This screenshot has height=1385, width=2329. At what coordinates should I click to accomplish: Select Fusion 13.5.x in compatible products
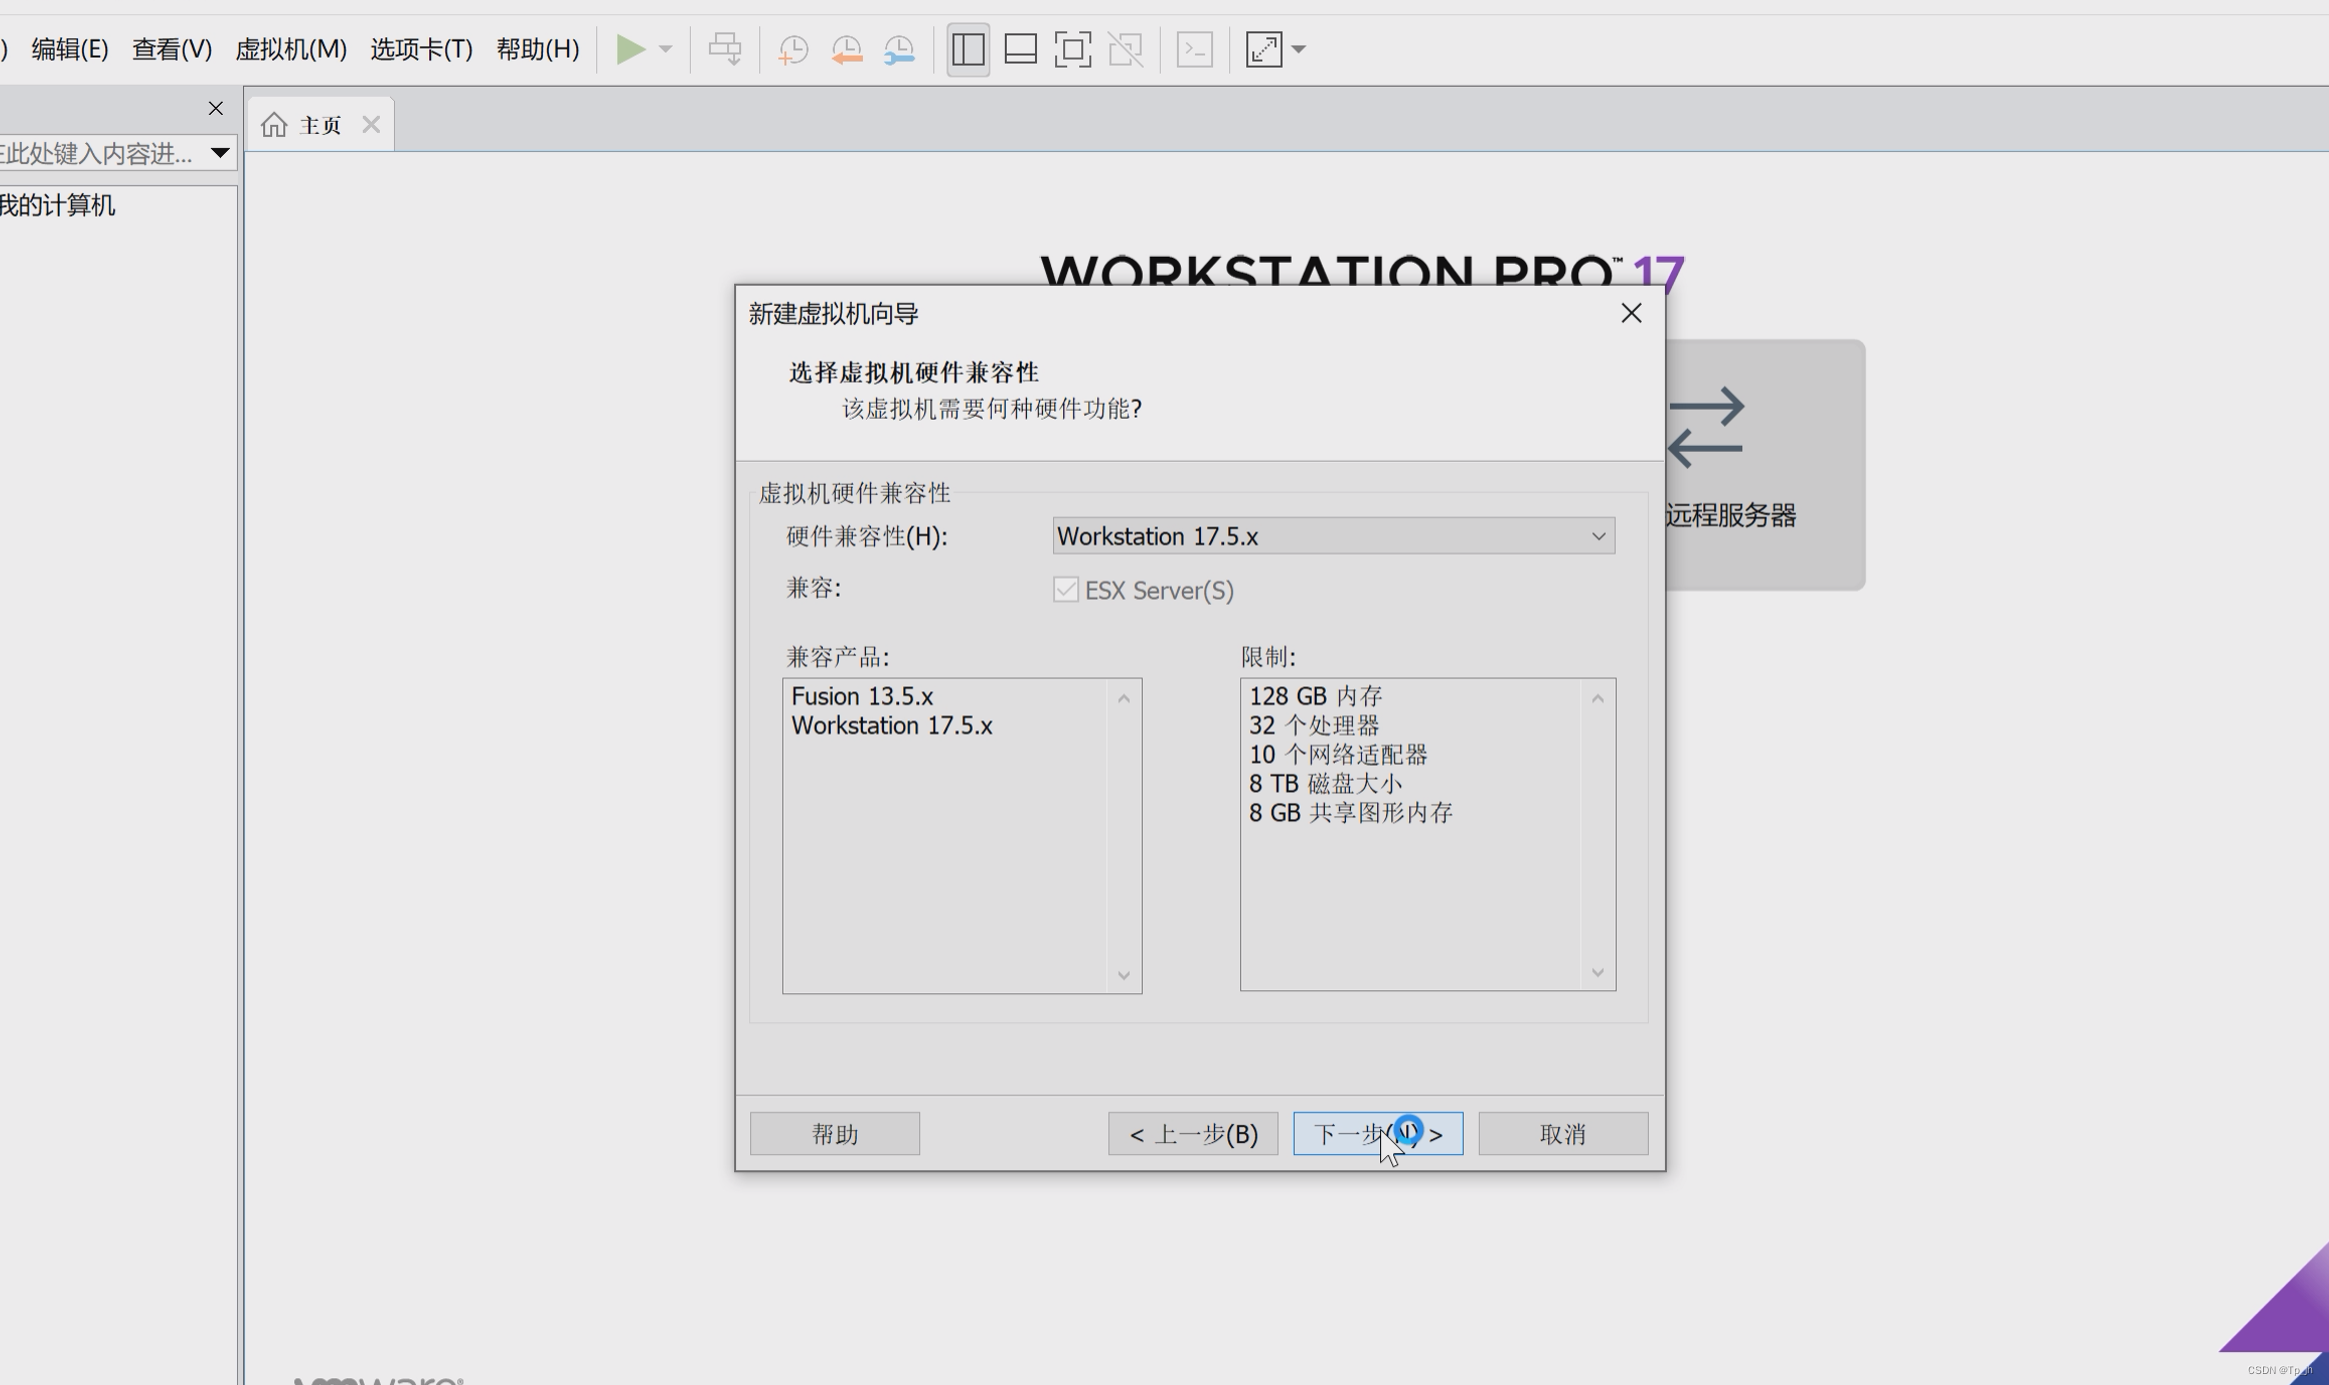862,696
